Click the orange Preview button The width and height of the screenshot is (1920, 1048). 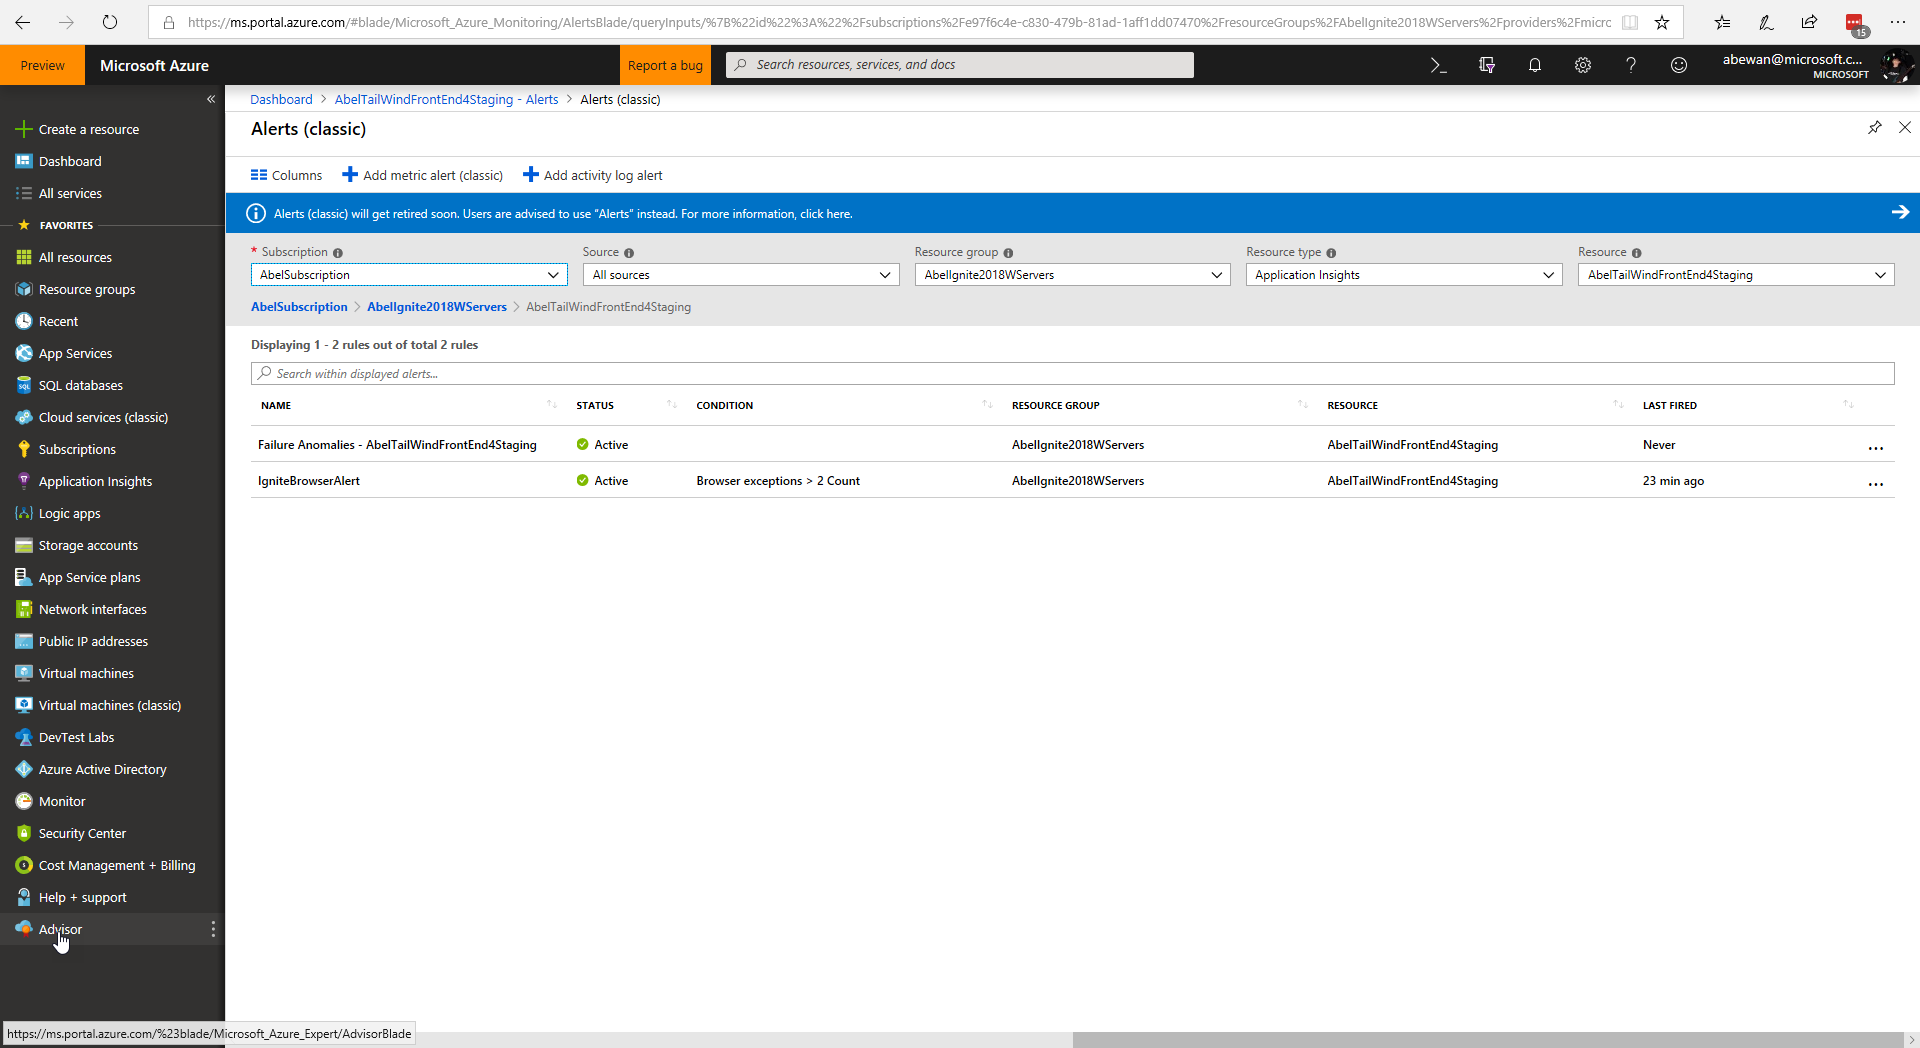pyautogui.click(x=42, y=65)
